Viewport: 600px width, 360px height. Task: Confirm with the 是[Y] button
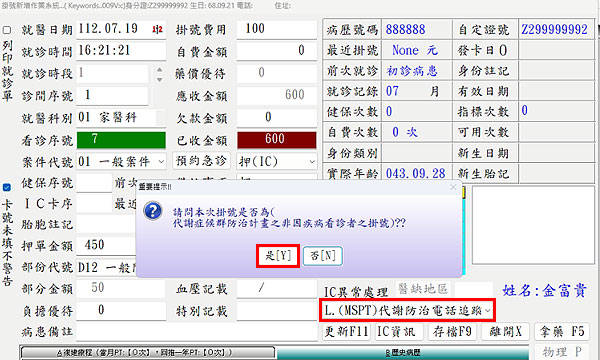(278, 256)
